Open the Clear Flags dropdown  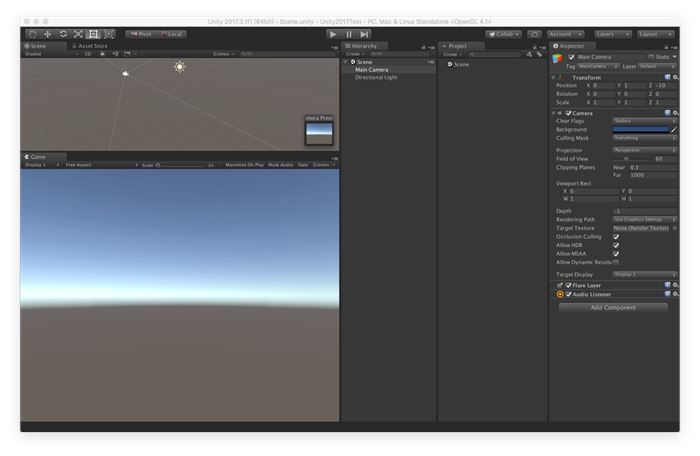[x=644, y=121]
